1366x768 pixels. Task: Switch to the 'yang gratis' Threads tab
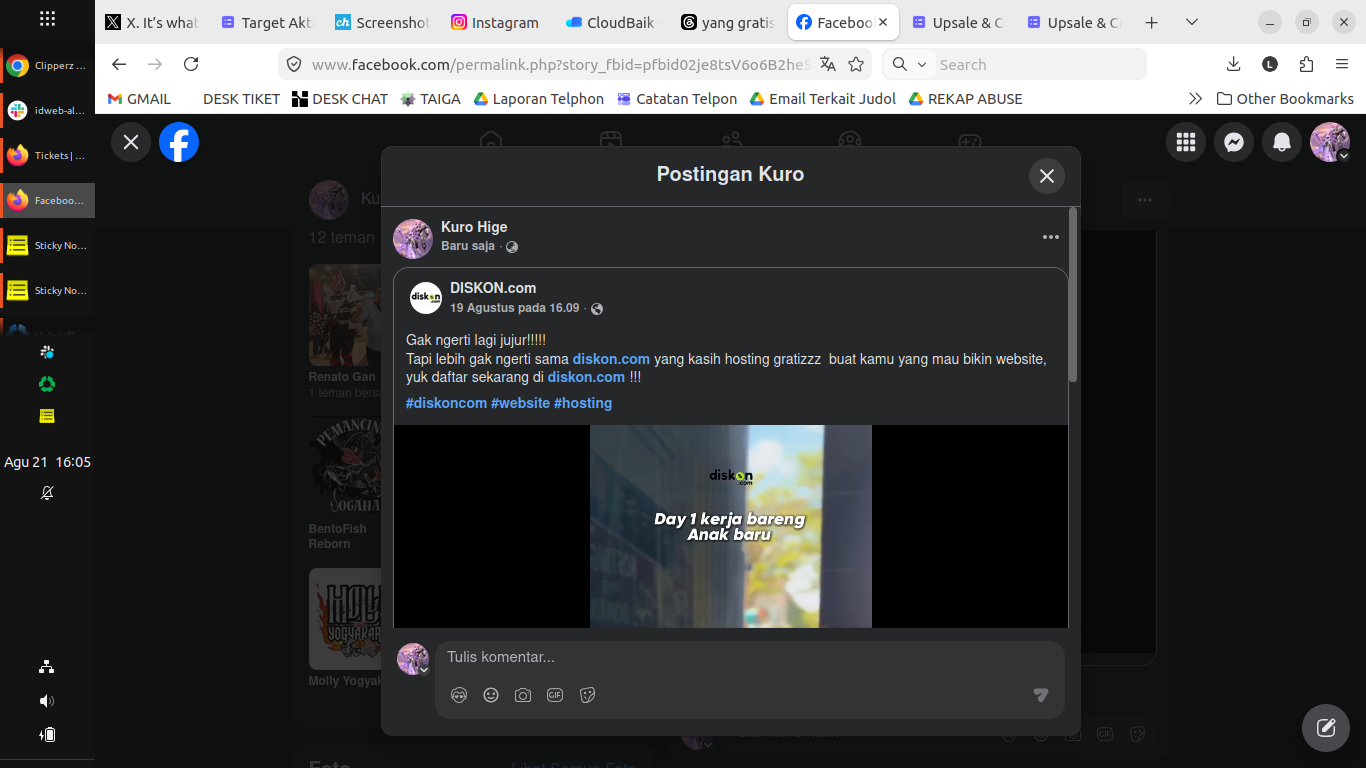pos(727,22)
